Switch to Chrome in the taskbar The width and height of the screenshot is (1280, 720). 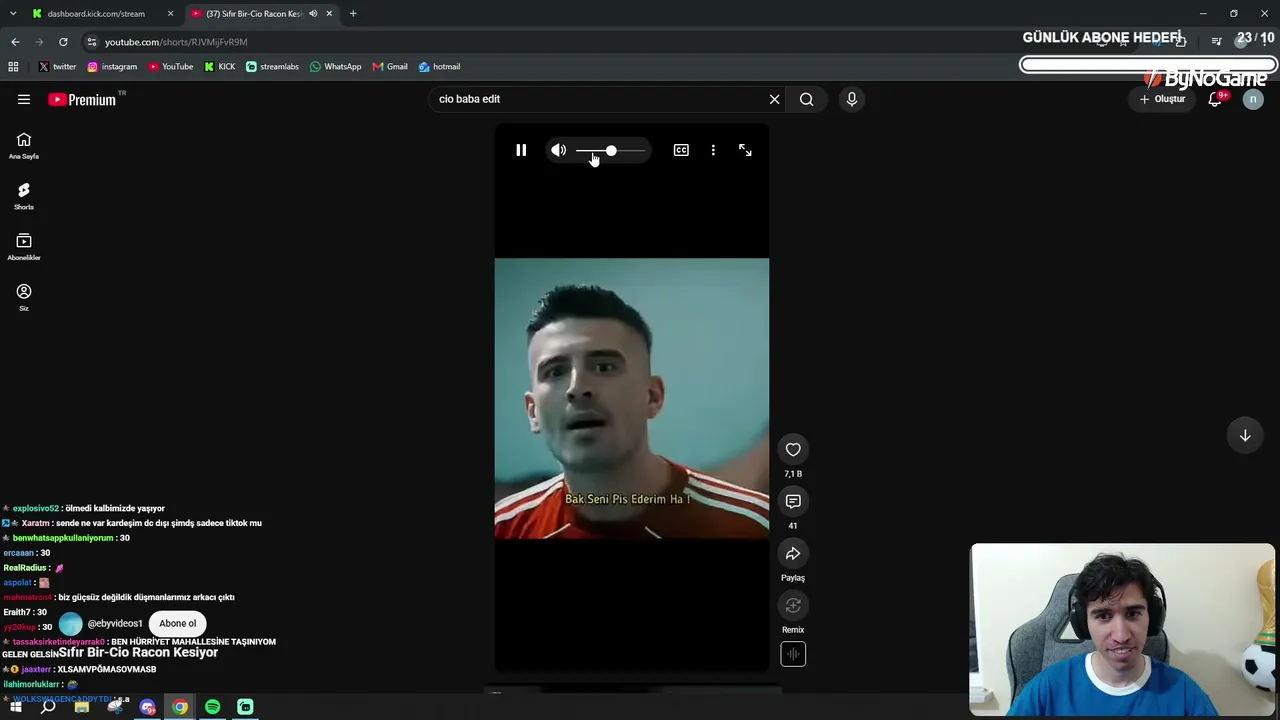[180, 707]
